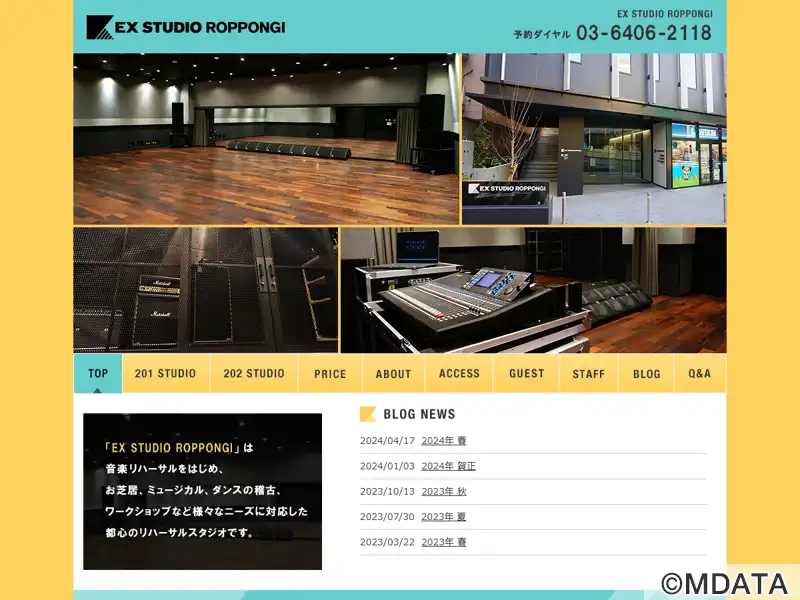Image resolution: width=800 pixels, height=600 pixels.
Task: Open the blog post 2024年 賀正
Action: pos(448,466)
